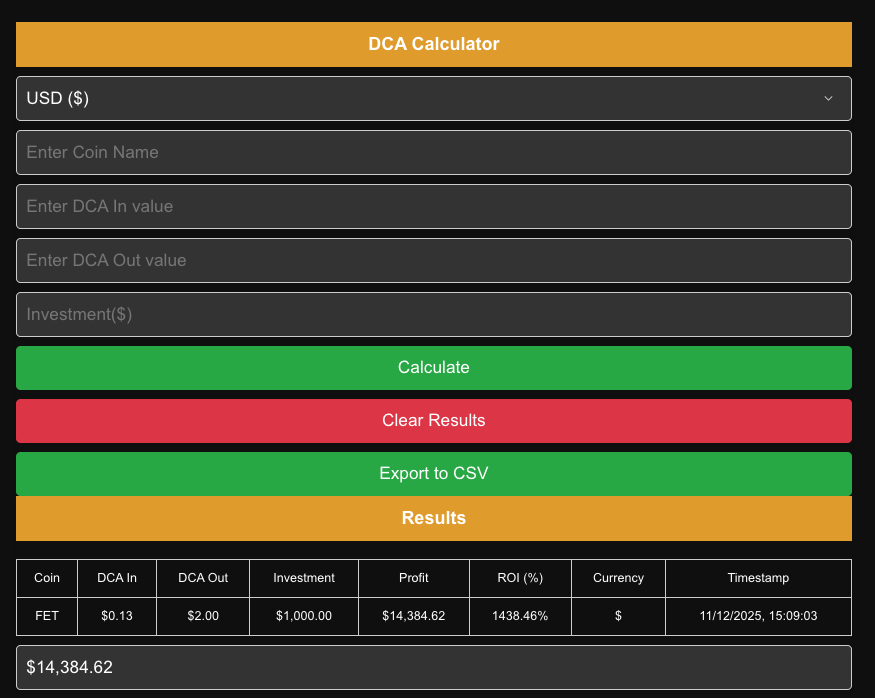The height and width of the screenshot is (698, 875).
Task: Select the 11/12/2025 timestamp cell
Action: (x=758, y=616)
